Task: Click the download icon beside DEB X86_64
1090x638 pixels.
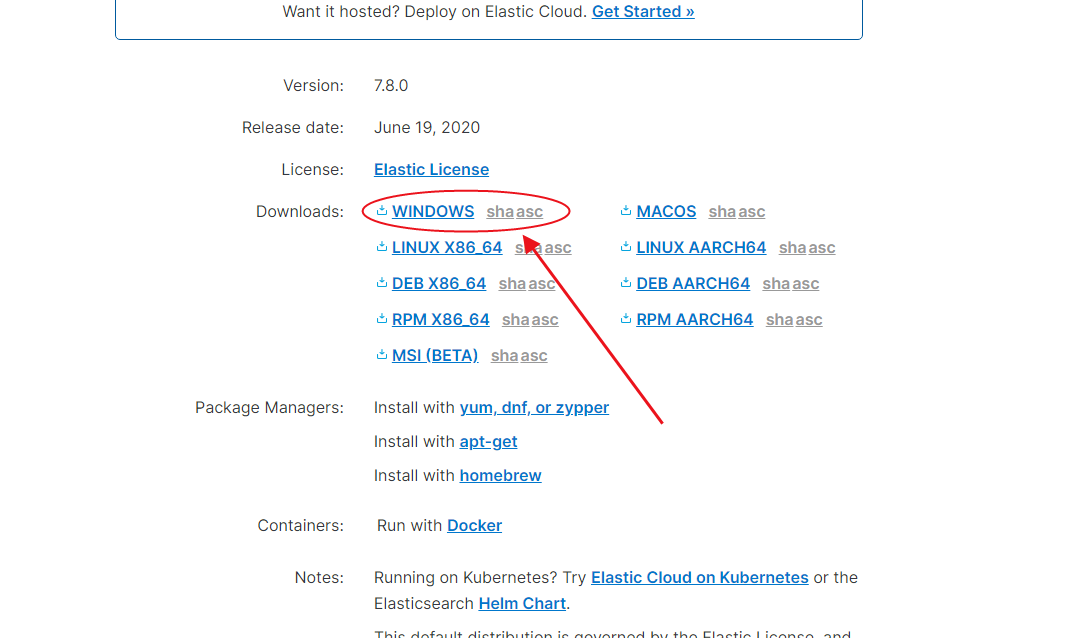Action: point(382,283)
